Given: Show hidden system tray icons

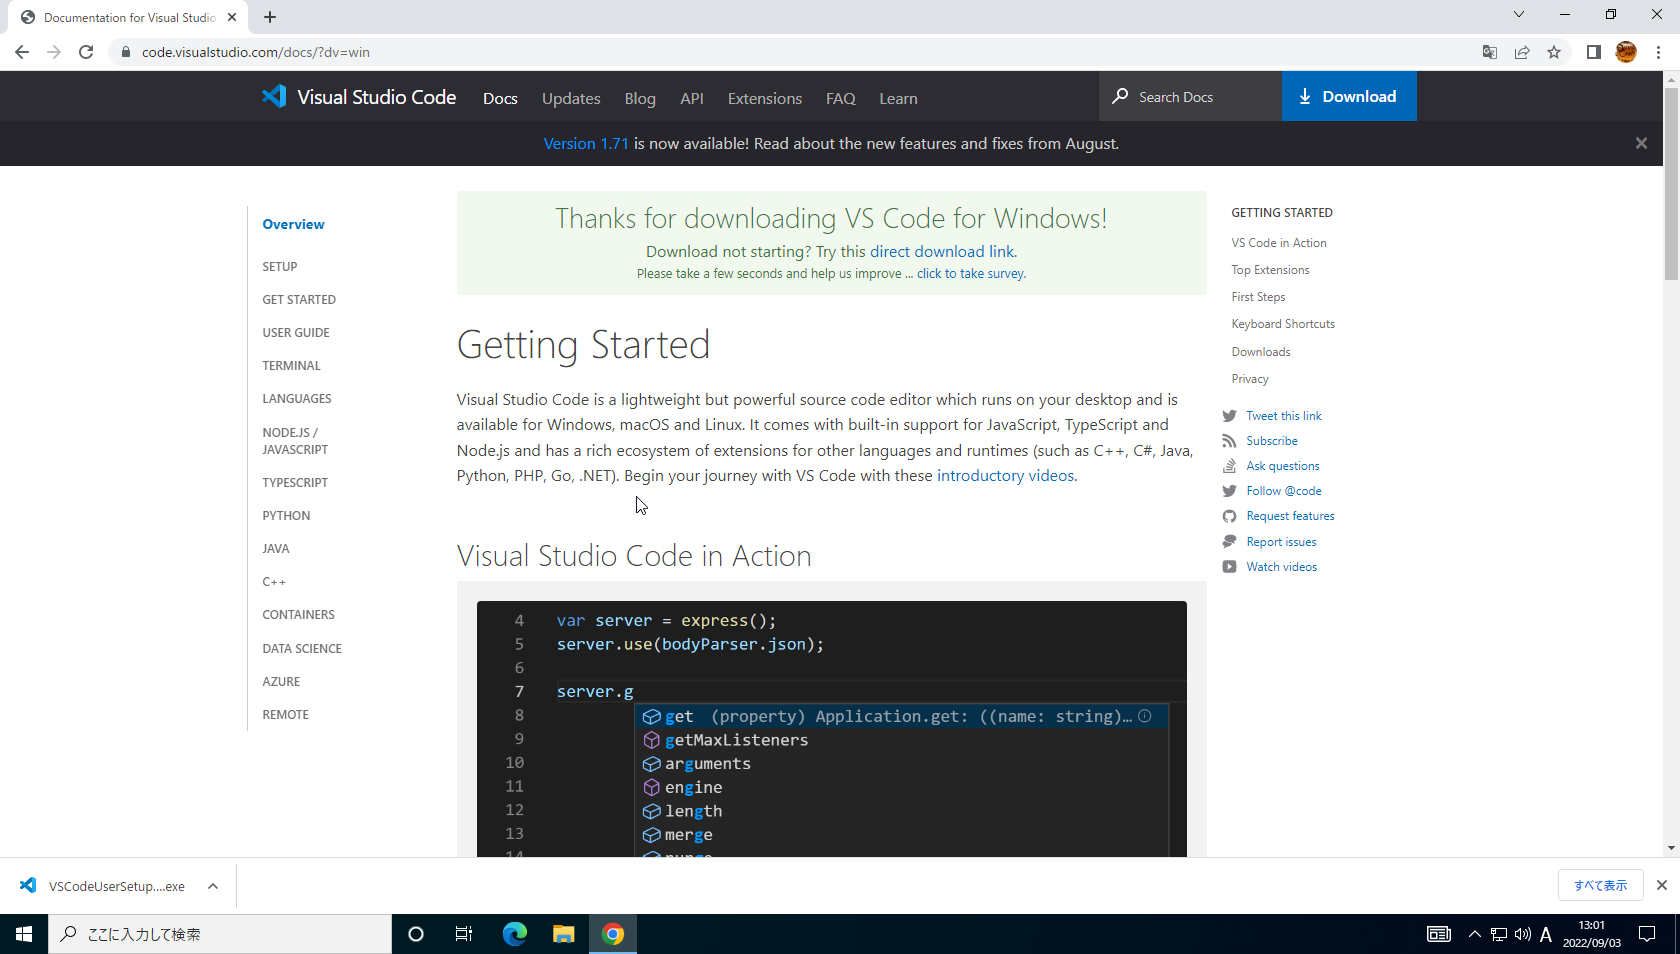Looking at the screenshot, I should click(x=1475, y=934).
